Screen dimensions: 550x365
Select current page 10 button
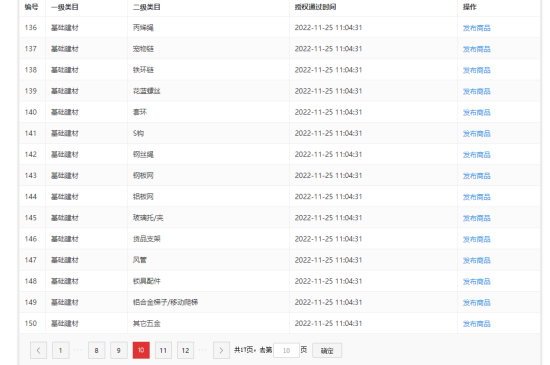(141, 350)
